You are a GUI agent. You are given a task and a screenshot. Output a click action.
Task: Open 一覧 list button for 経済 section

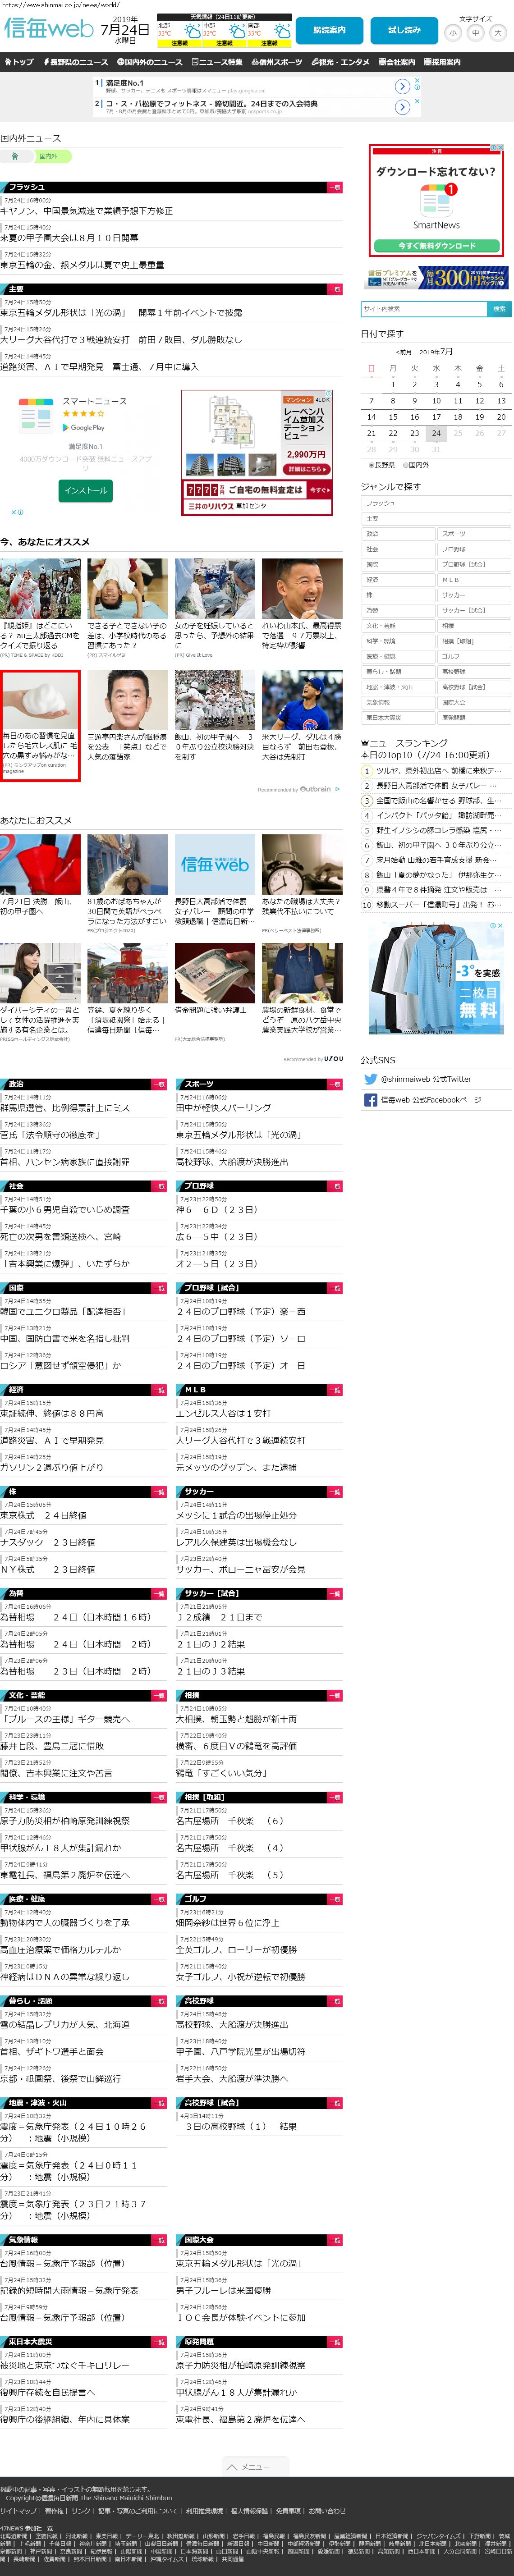[160, 1390]
